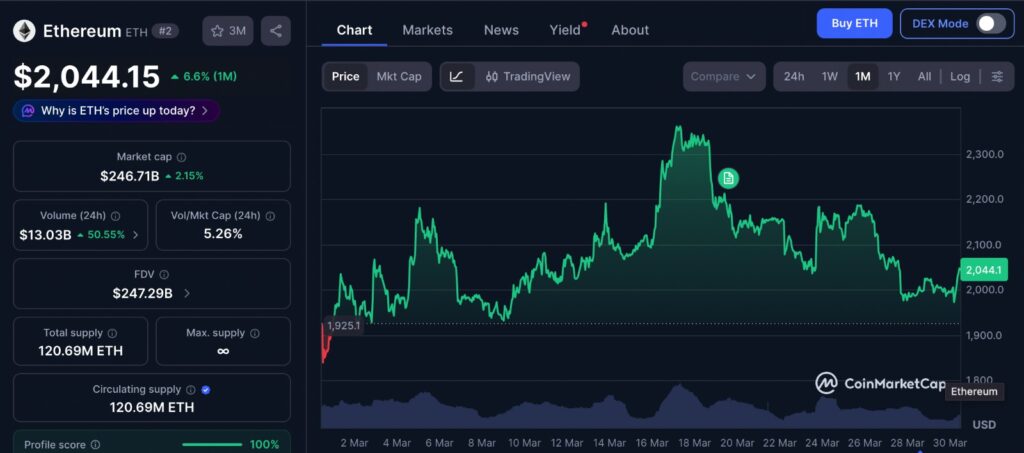
Task: Open the Chart tab
Action: coord(355,30)
